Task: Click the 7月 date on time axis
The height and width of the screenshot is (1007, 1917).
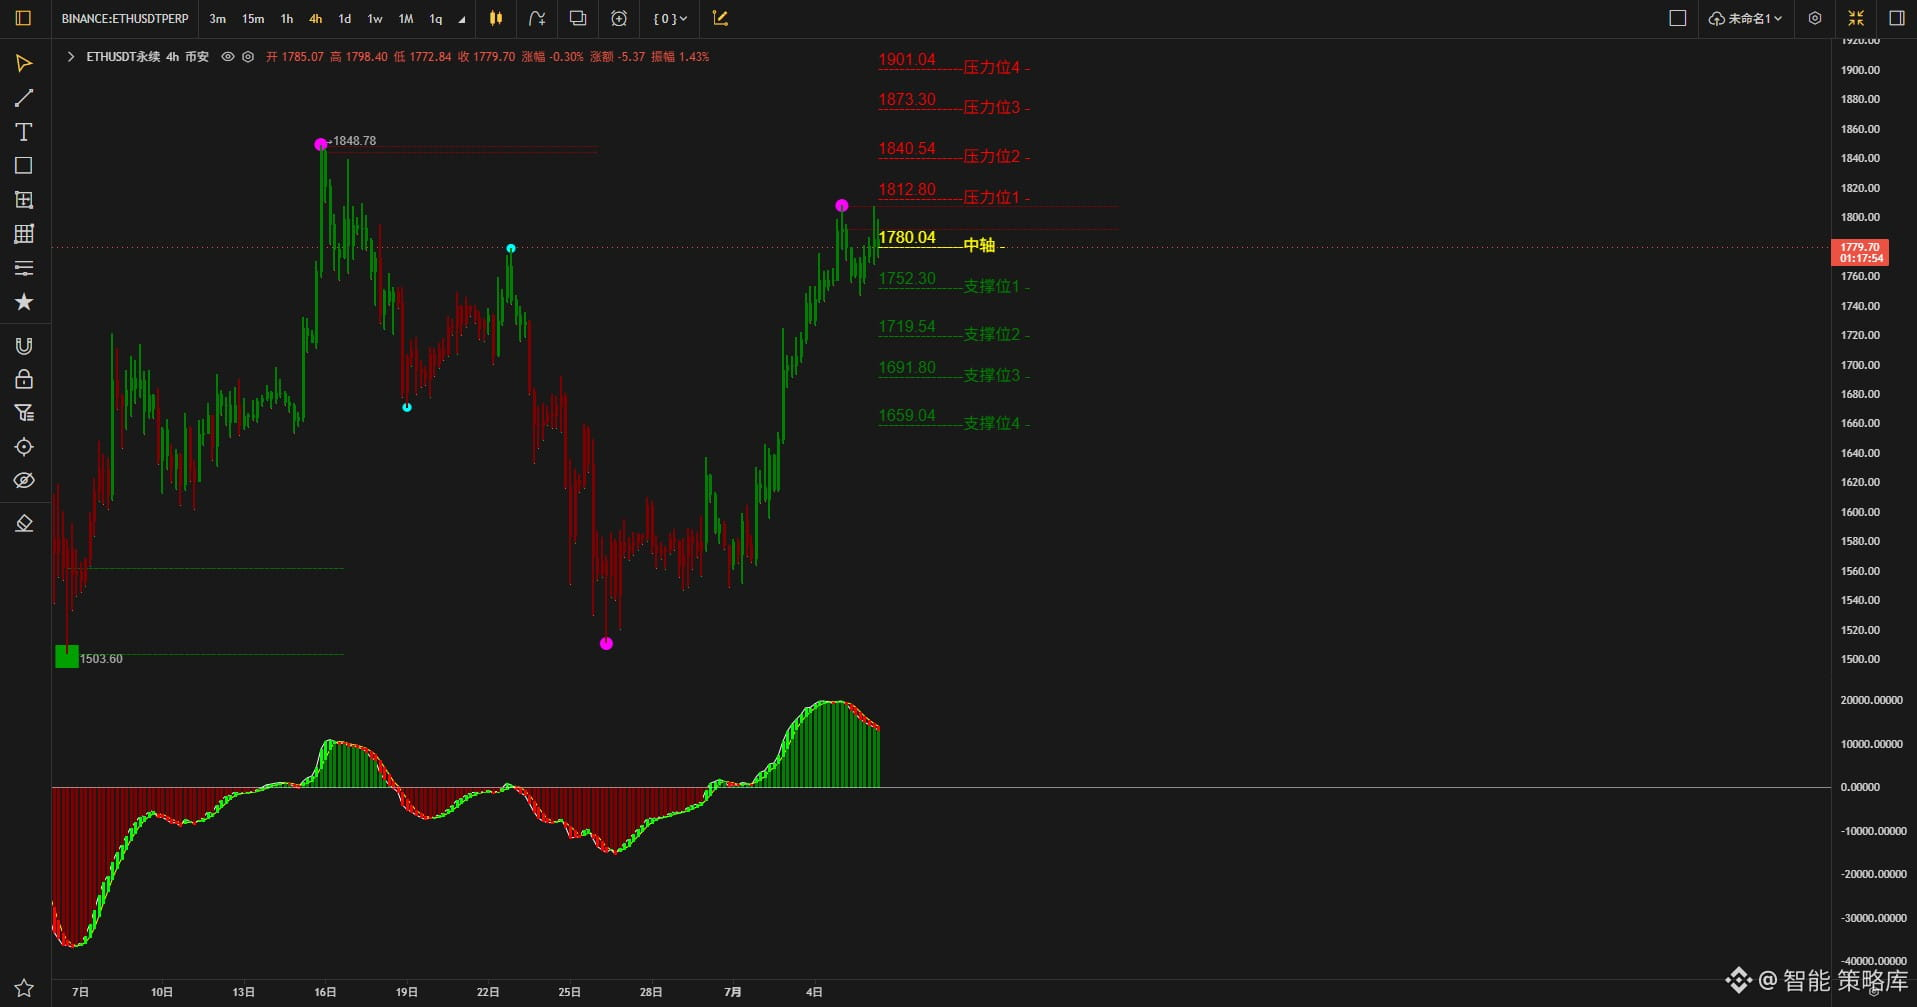Action: pos(733,992)
